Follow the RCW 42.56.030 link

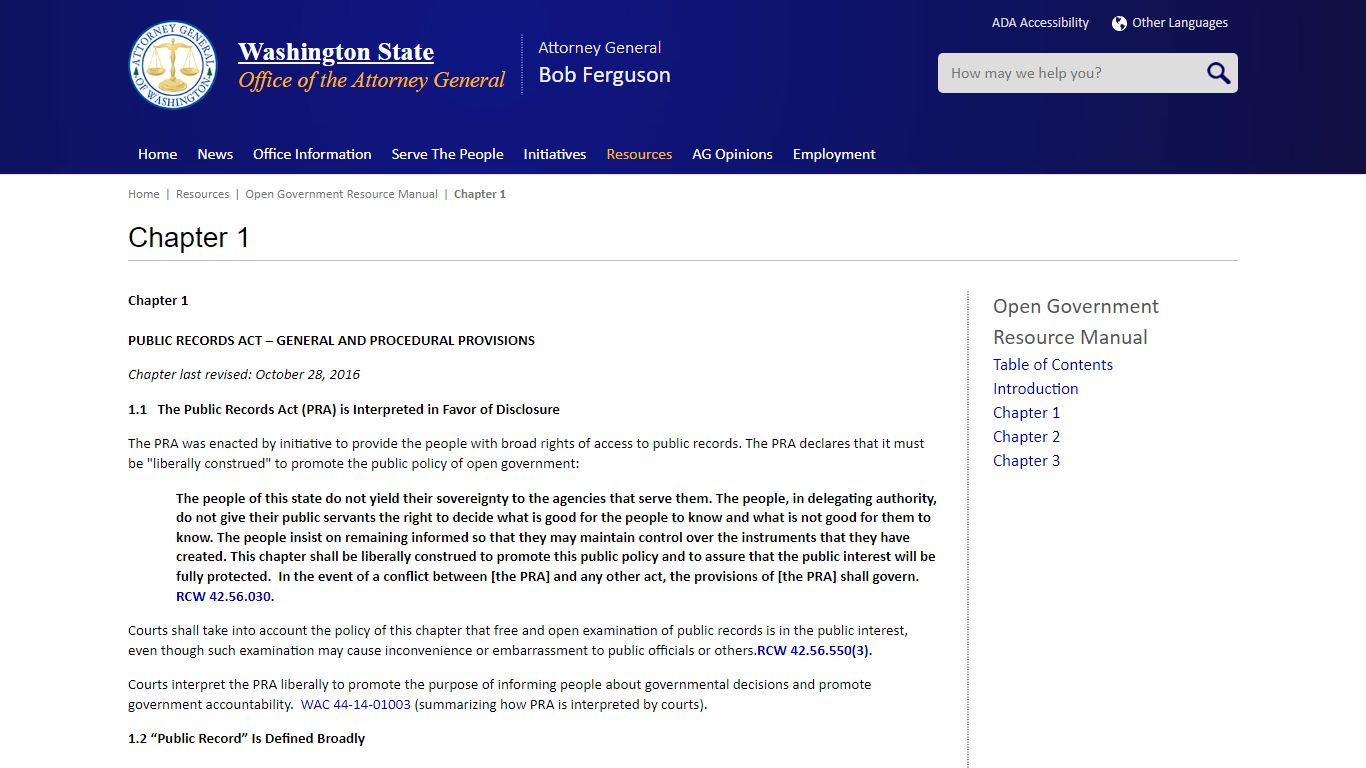tap(223, 596)
